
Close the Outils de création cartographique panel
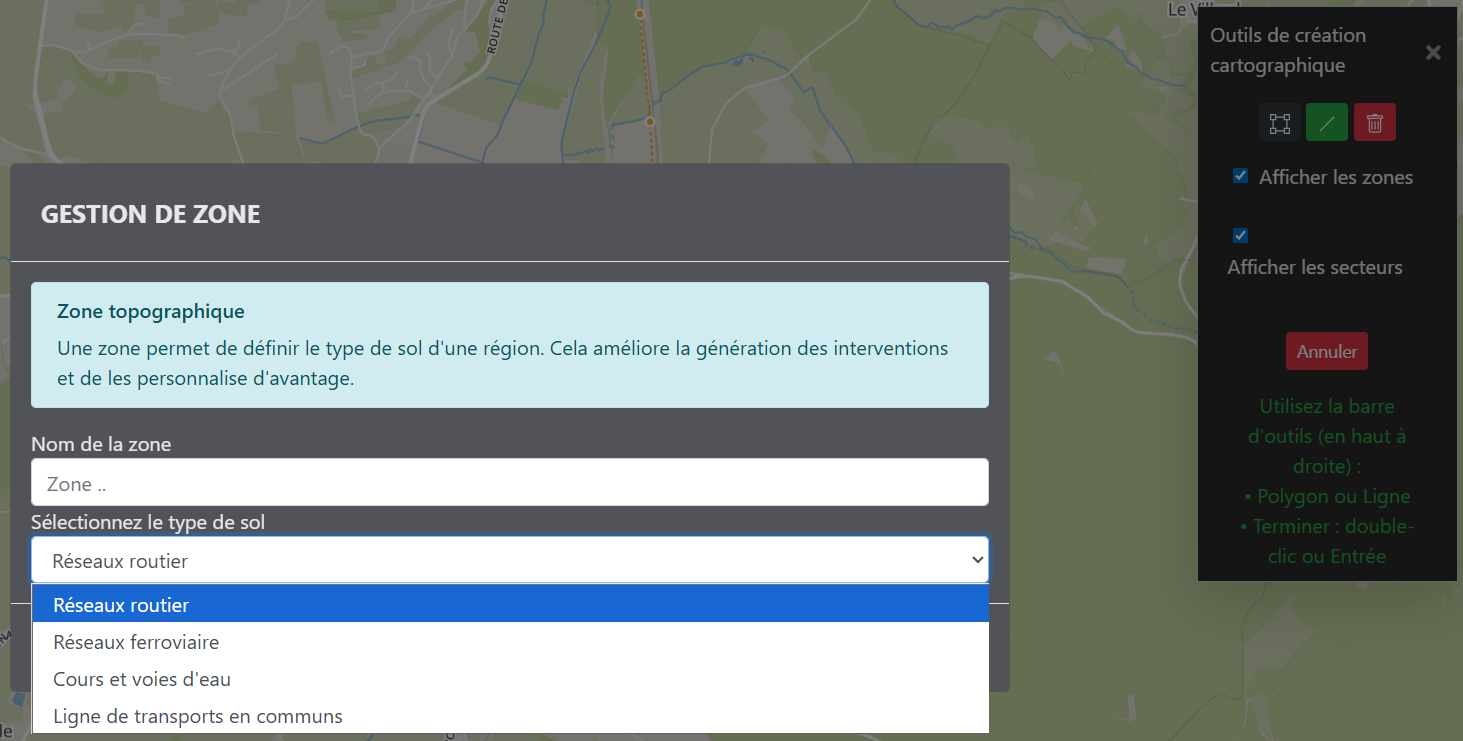pyautogui.click(x=1433, y=52)
